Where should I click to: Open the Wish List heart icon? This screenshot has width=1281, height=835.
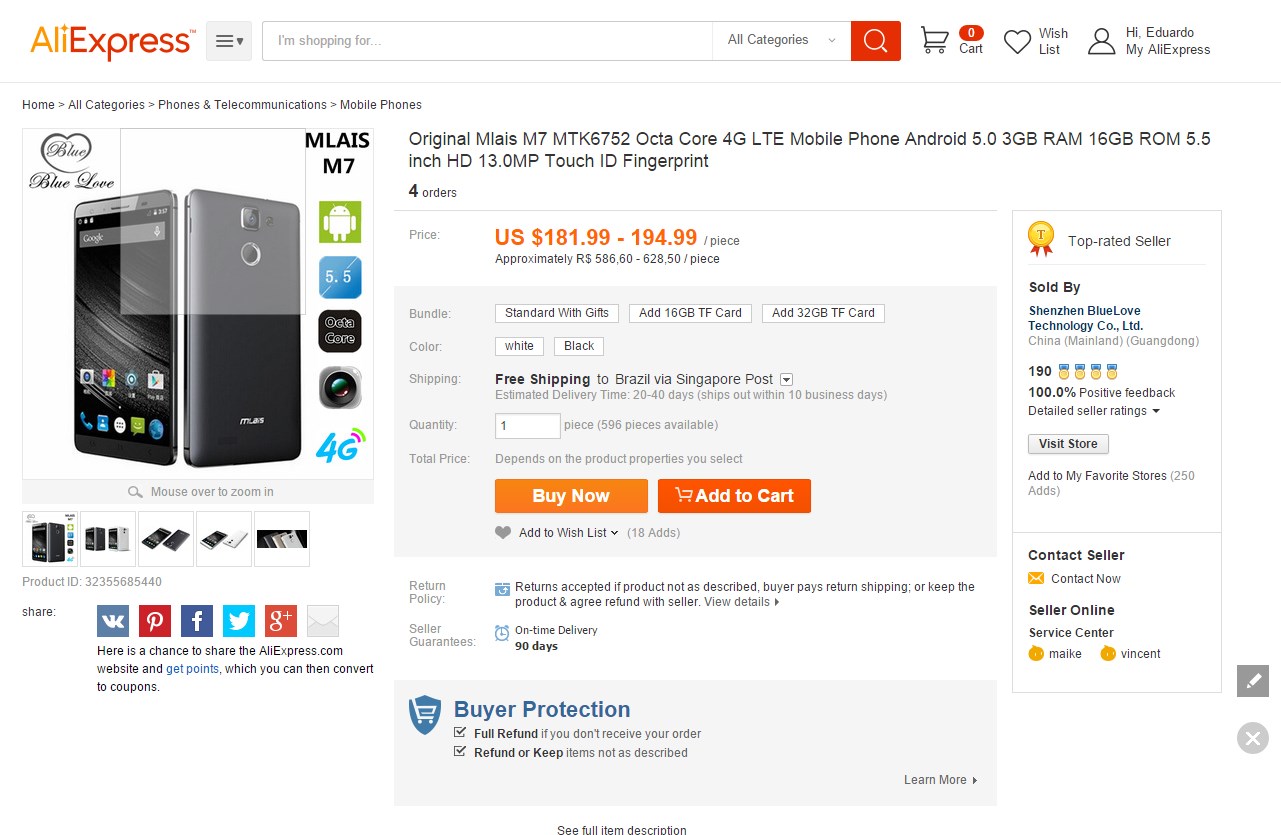[x=1017, y=42]
